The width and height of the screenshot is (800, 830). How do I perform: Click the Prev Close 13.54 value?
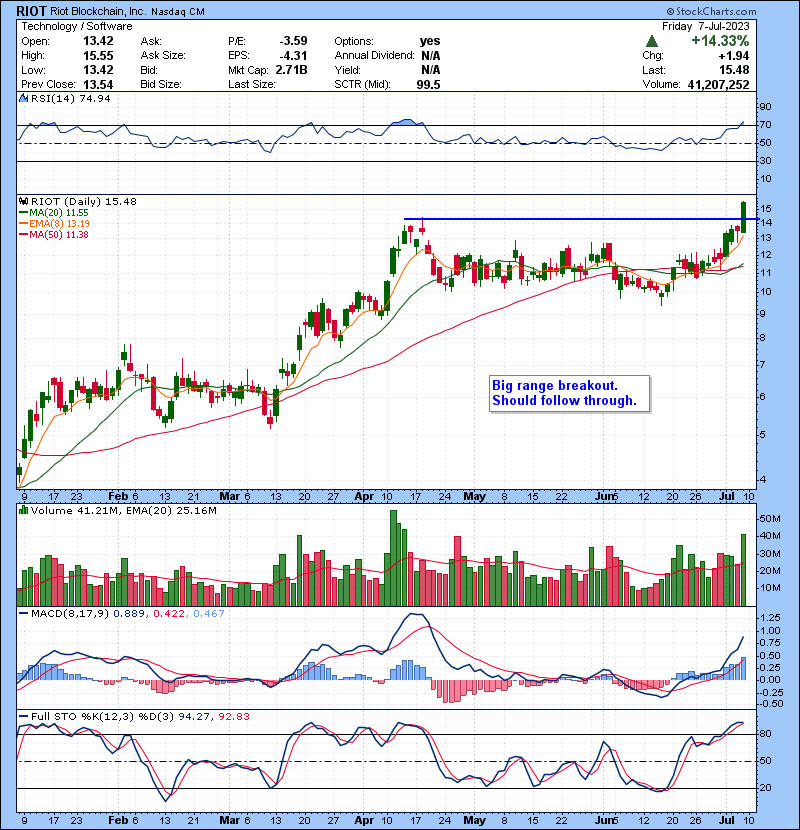[x=98, y=84]
